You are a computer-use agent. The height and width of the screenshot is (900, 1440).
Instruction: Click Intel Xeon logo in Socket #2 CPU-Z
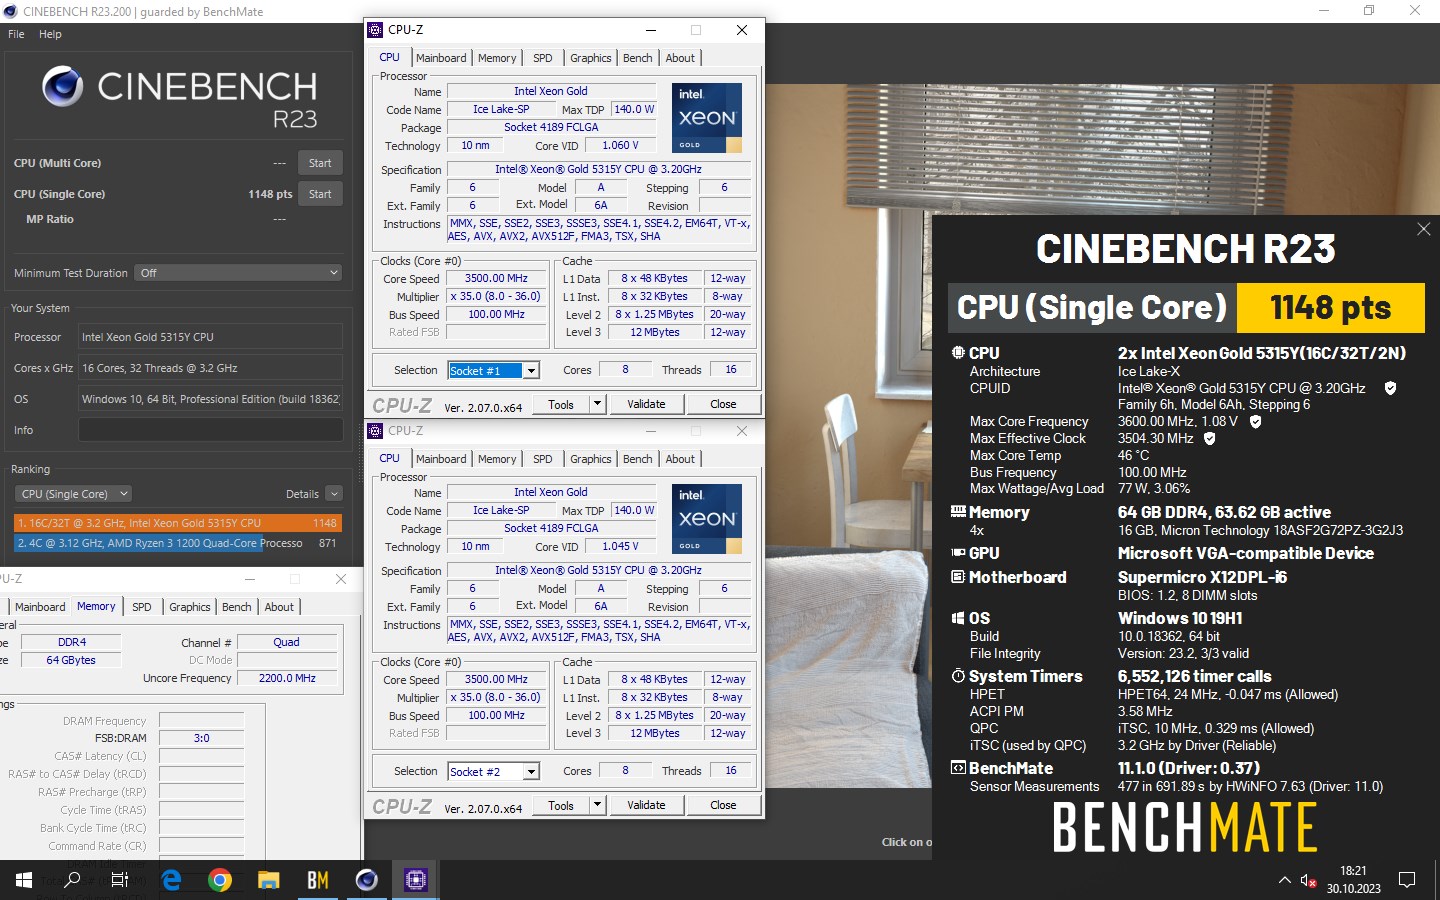[707, 518]
